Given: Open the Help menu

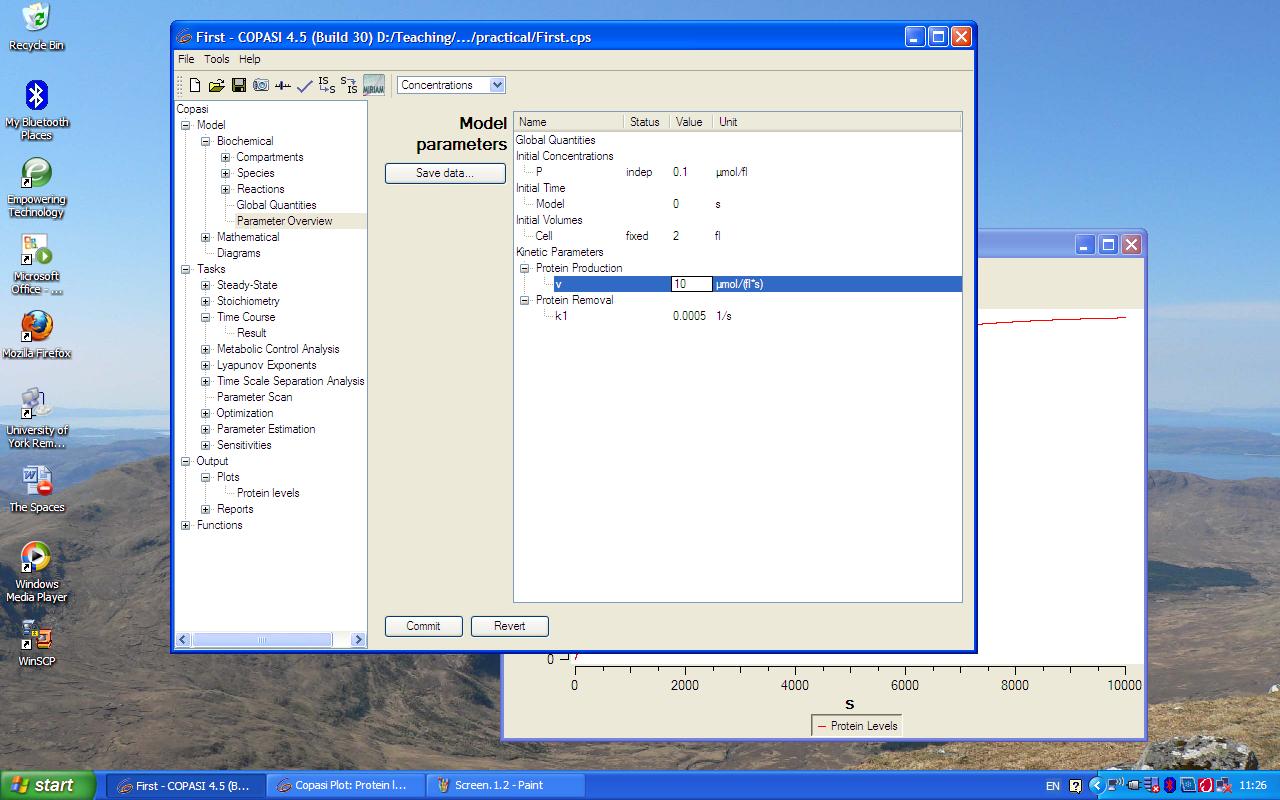Looking at the screenshot, I should (249, 59).
